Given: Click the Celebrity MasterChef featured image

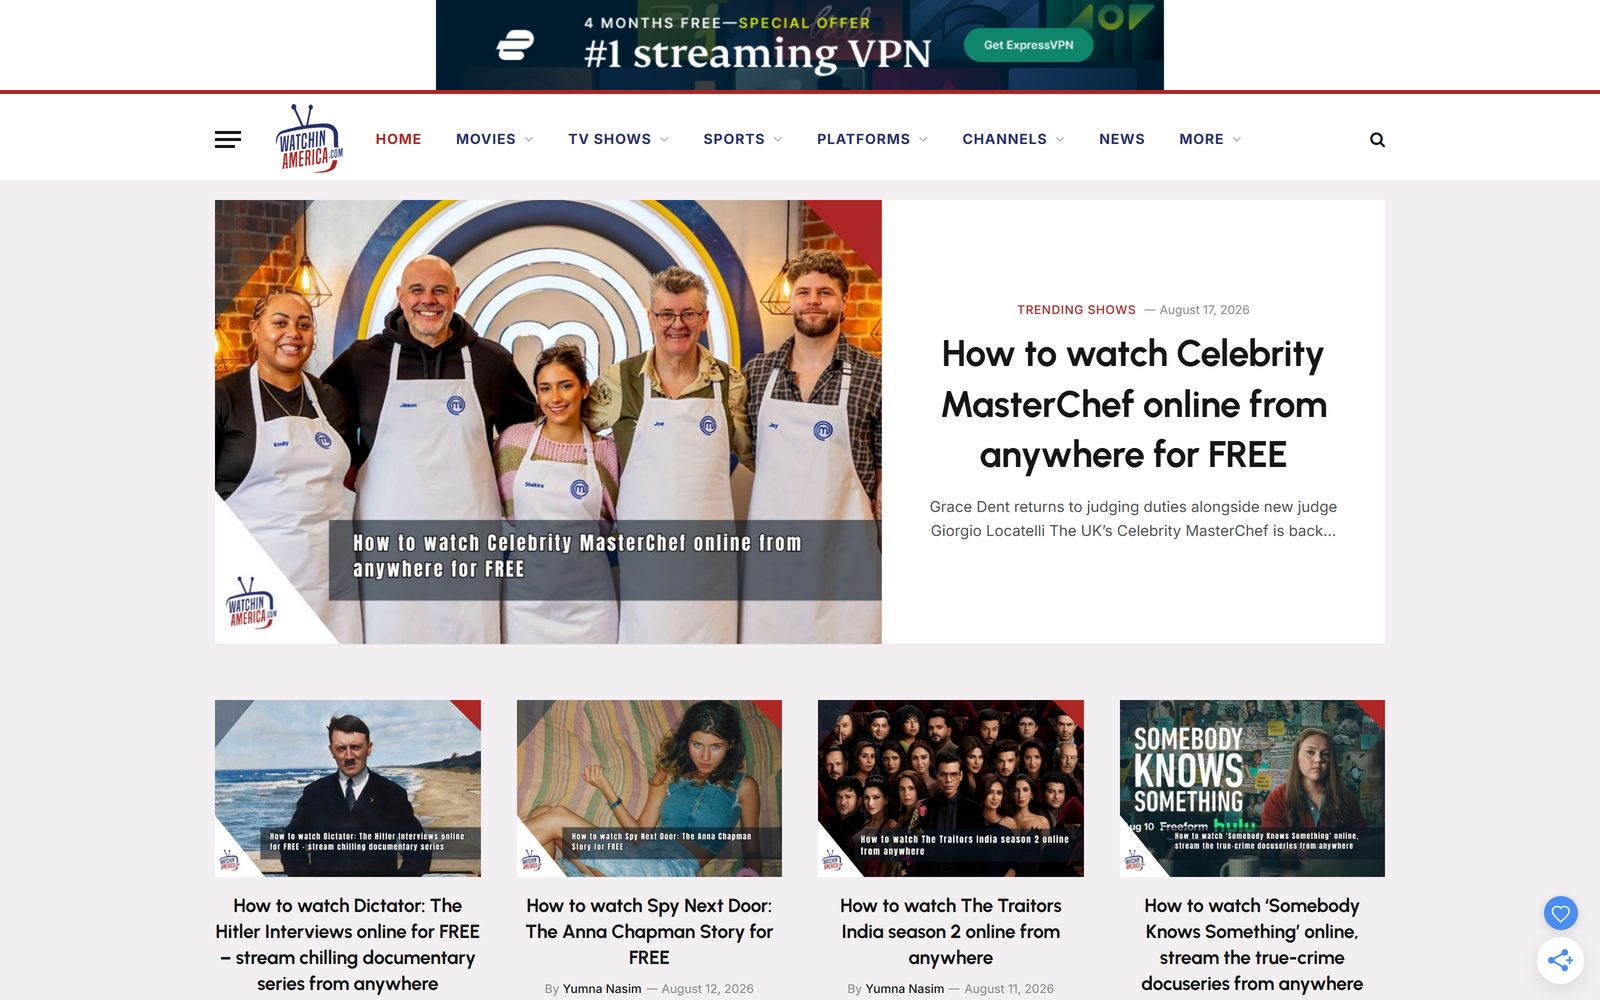Looking at the screenshot, I should coord(548,422).
